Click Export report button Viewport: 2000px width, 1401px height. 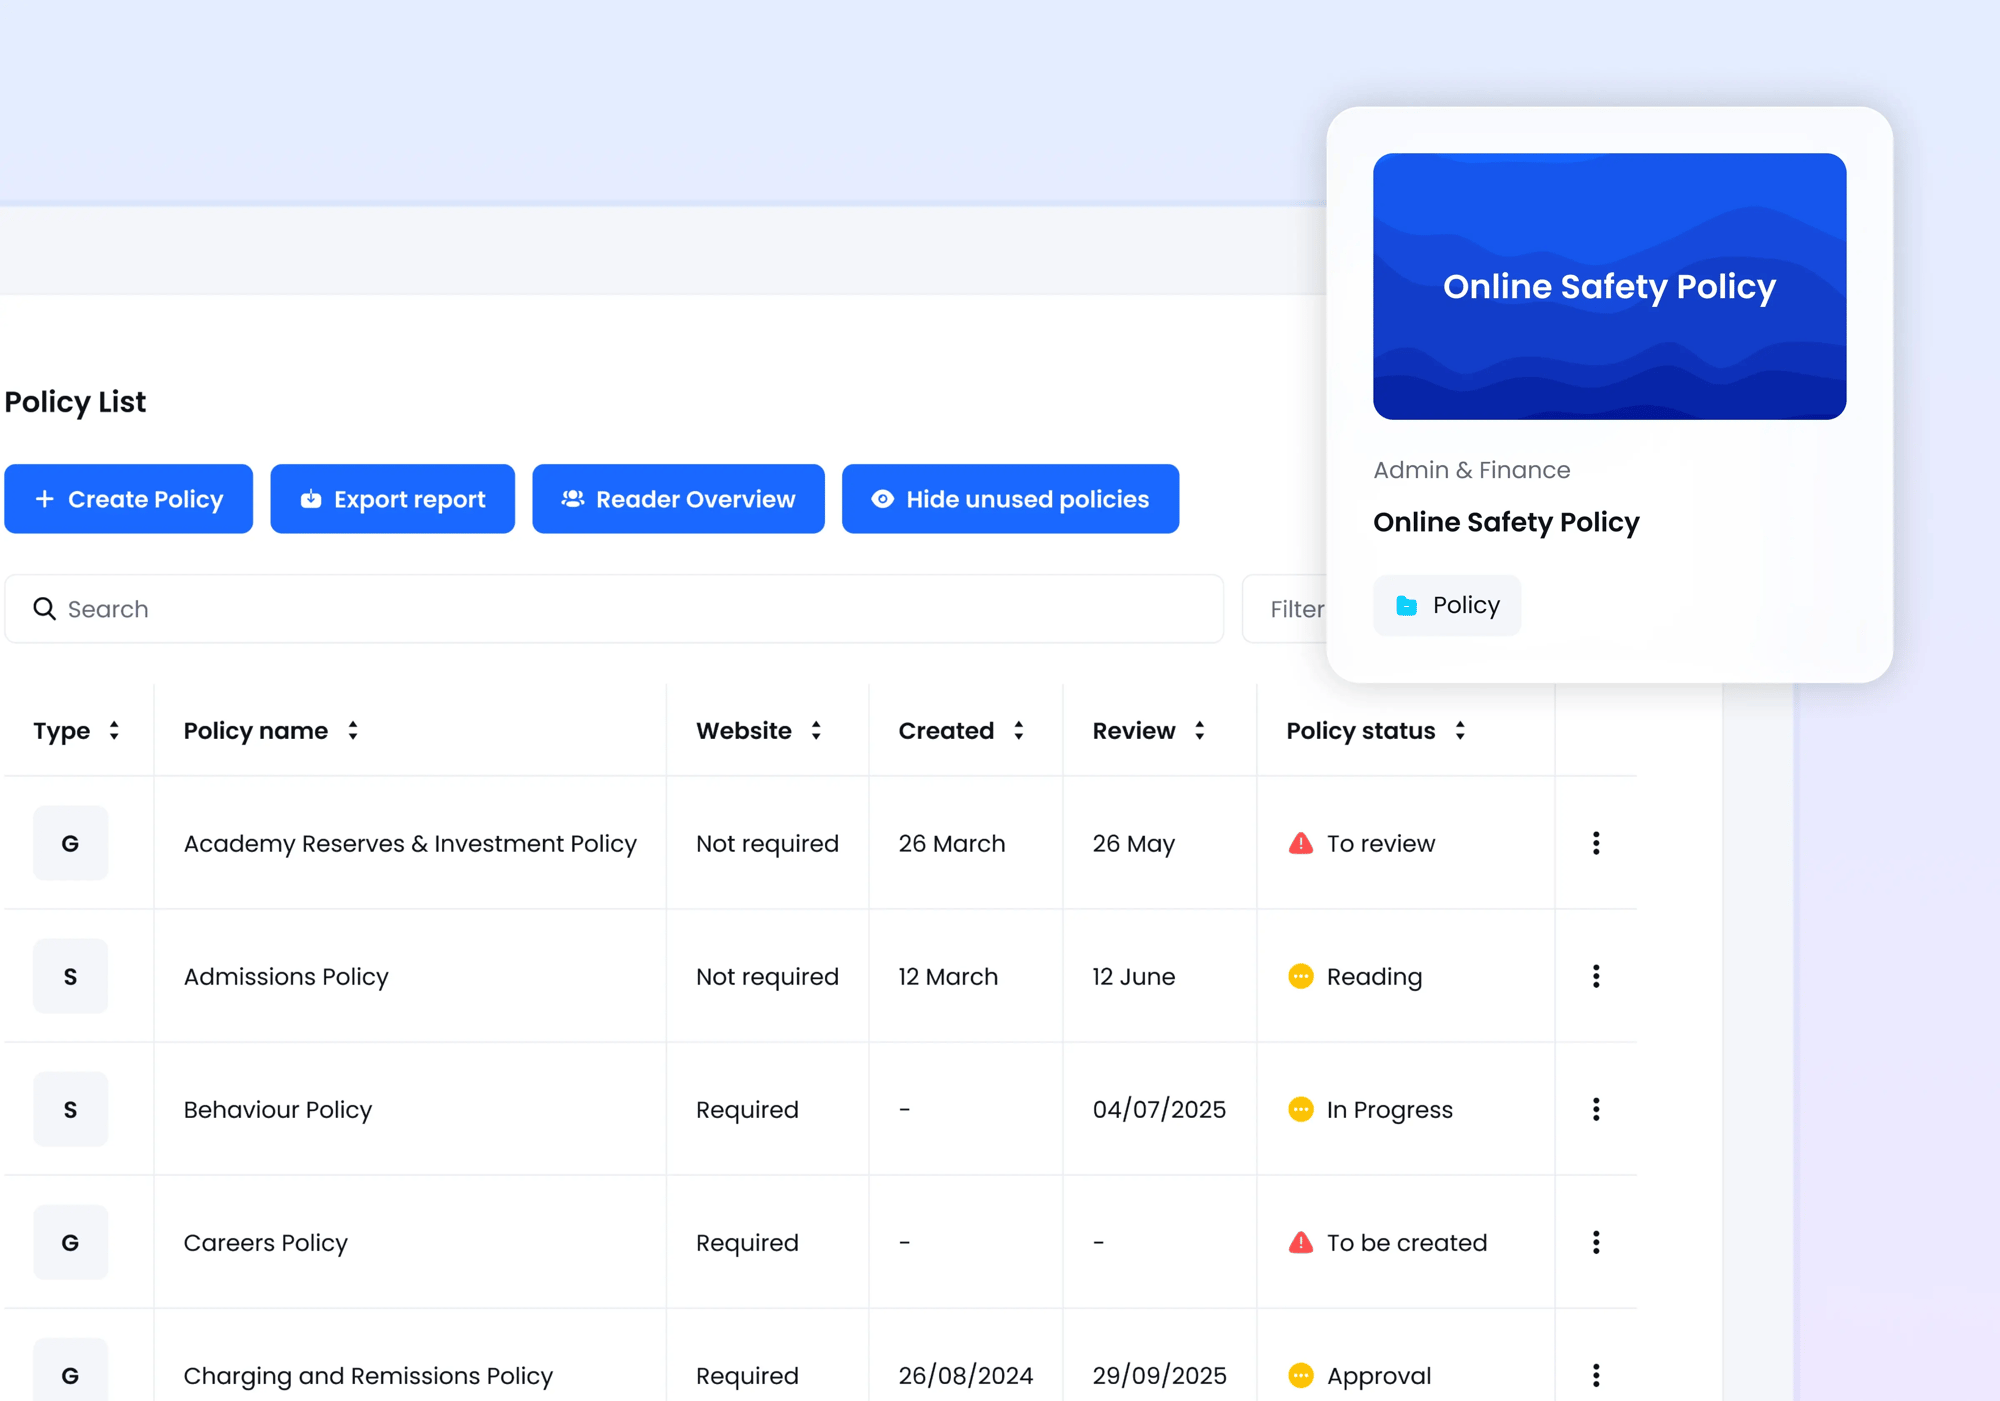pos(392,499)
